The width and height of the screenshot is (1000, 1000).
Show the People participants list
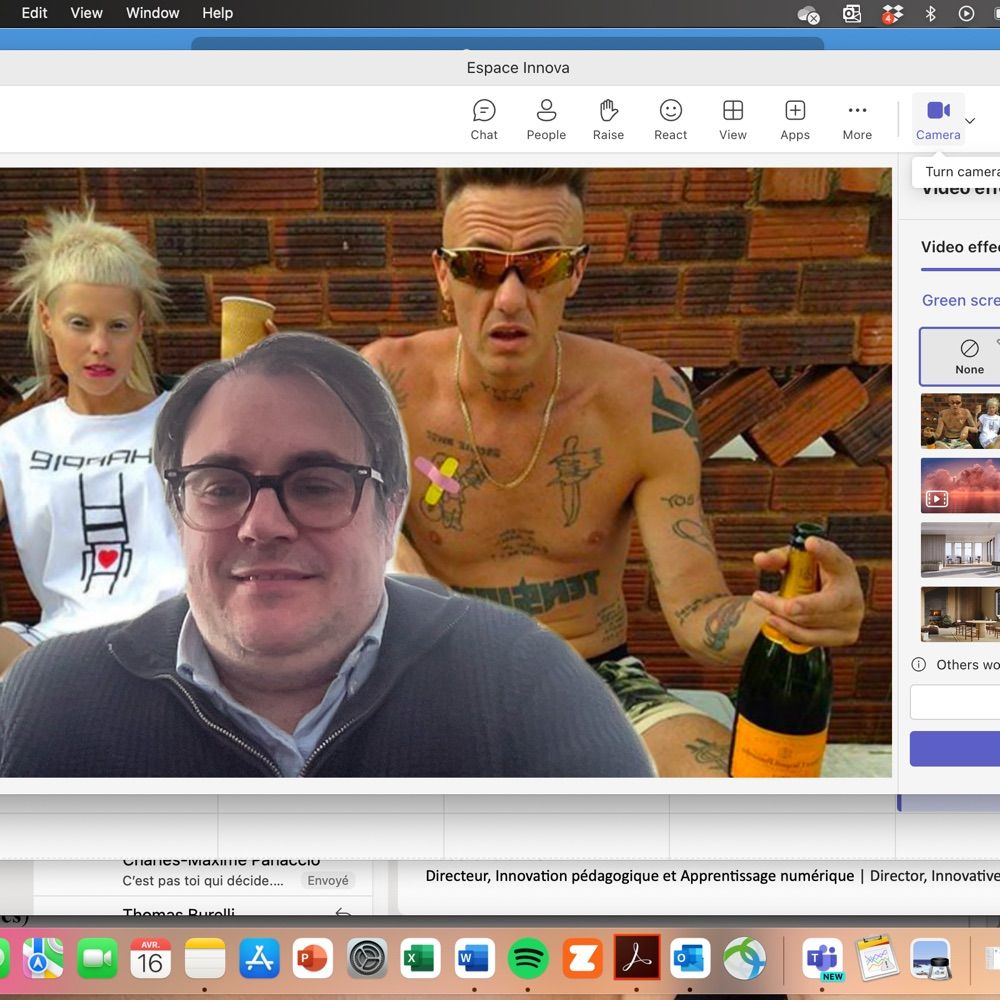(x=546, y=119)
